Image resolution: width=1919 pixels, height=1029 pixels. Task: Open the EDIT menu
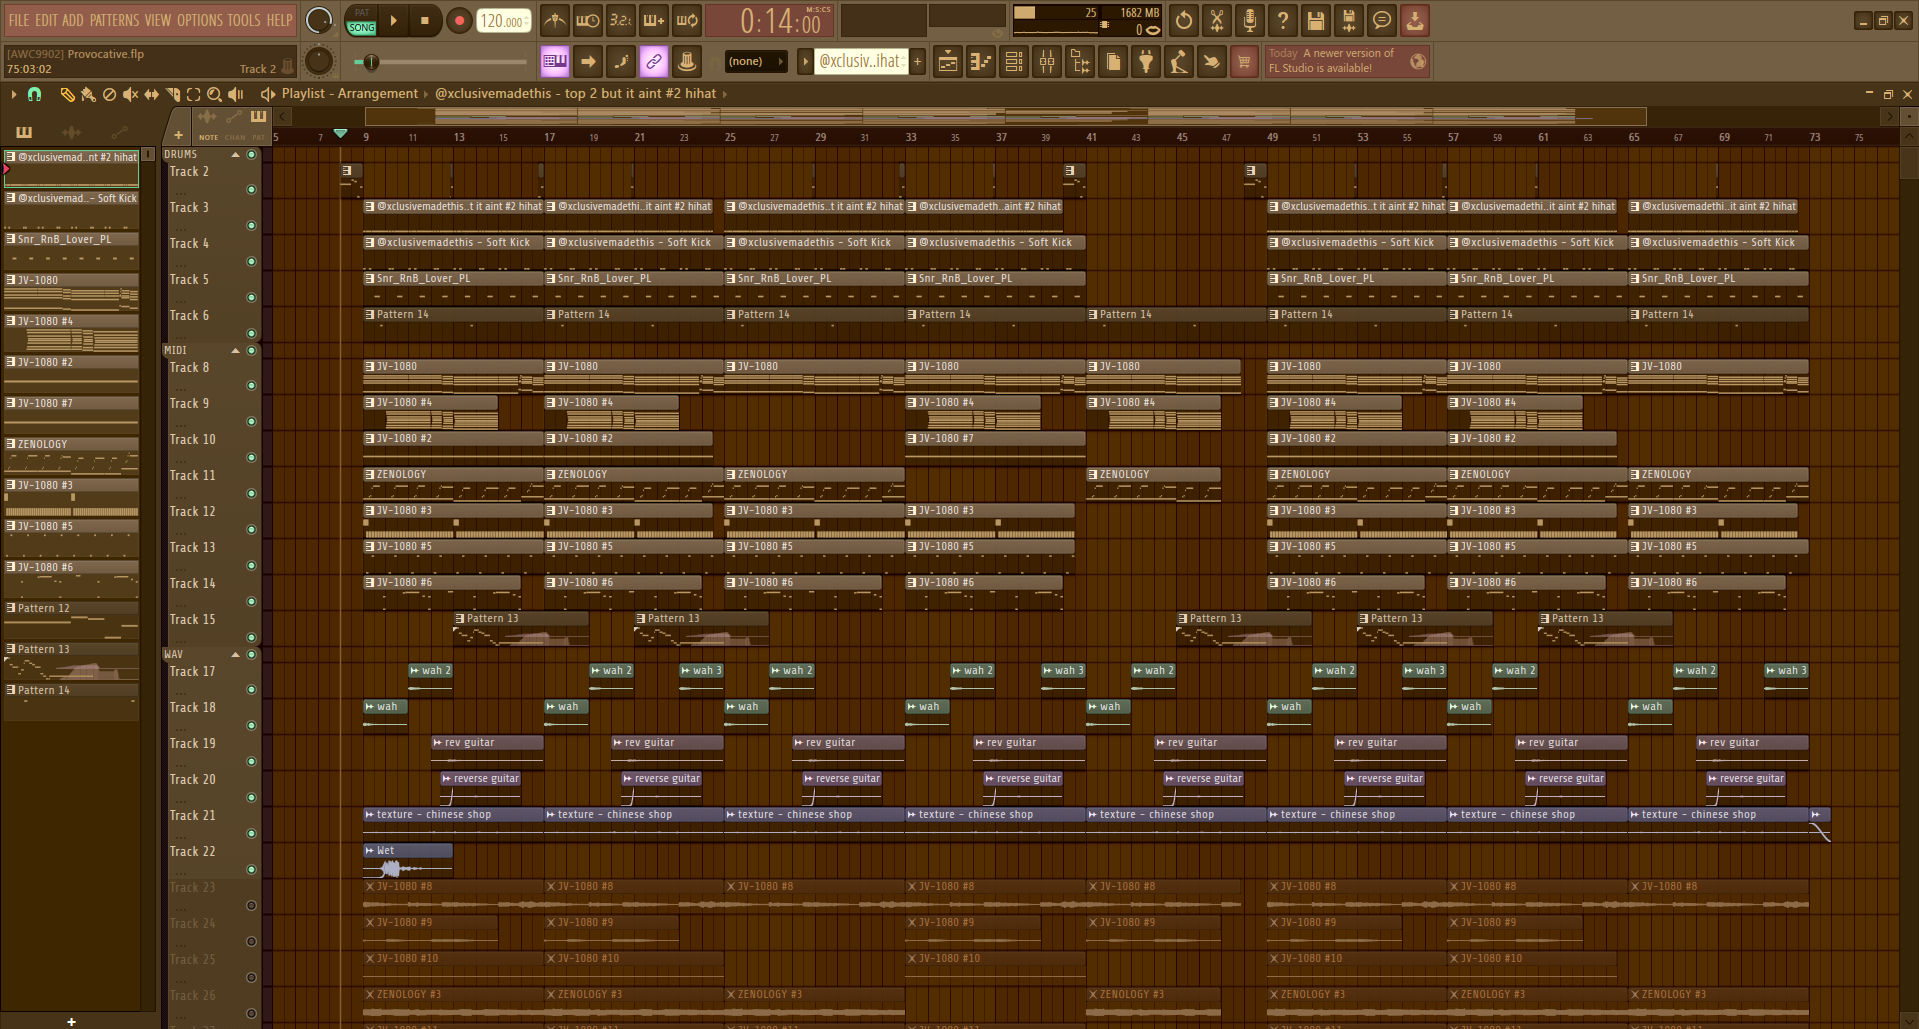tap(46, 20)
